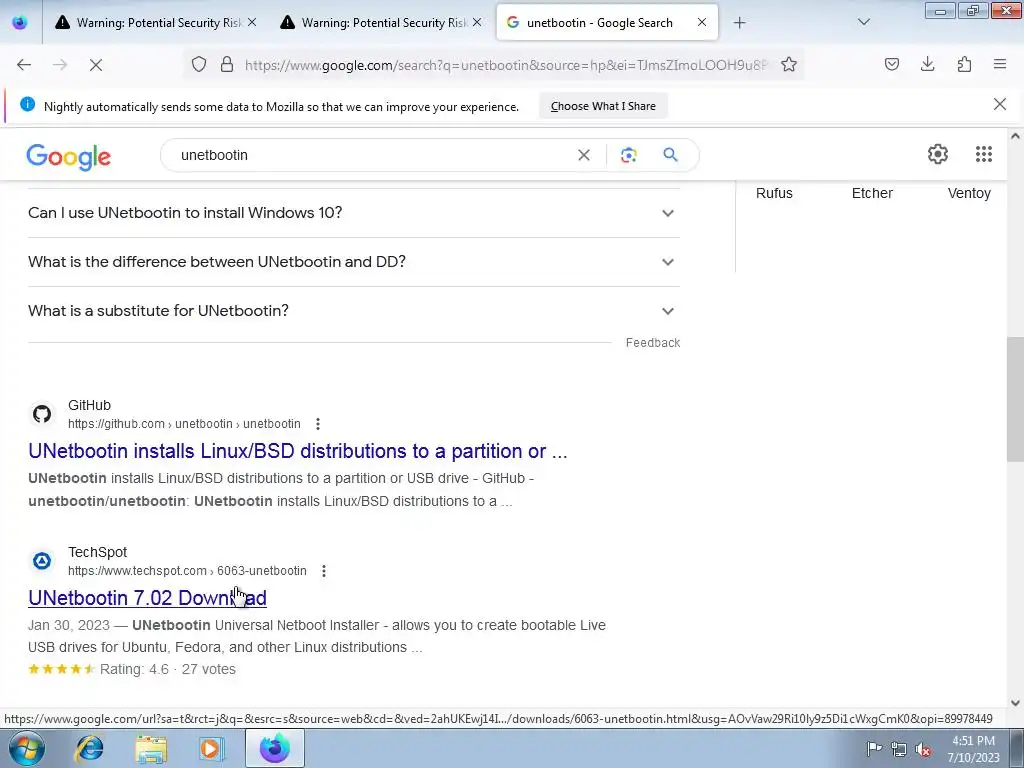List all open tabs with the chevron
The width and height of the screenshot is (1024, 768).
pyautogui.click(x=863, y=22)
